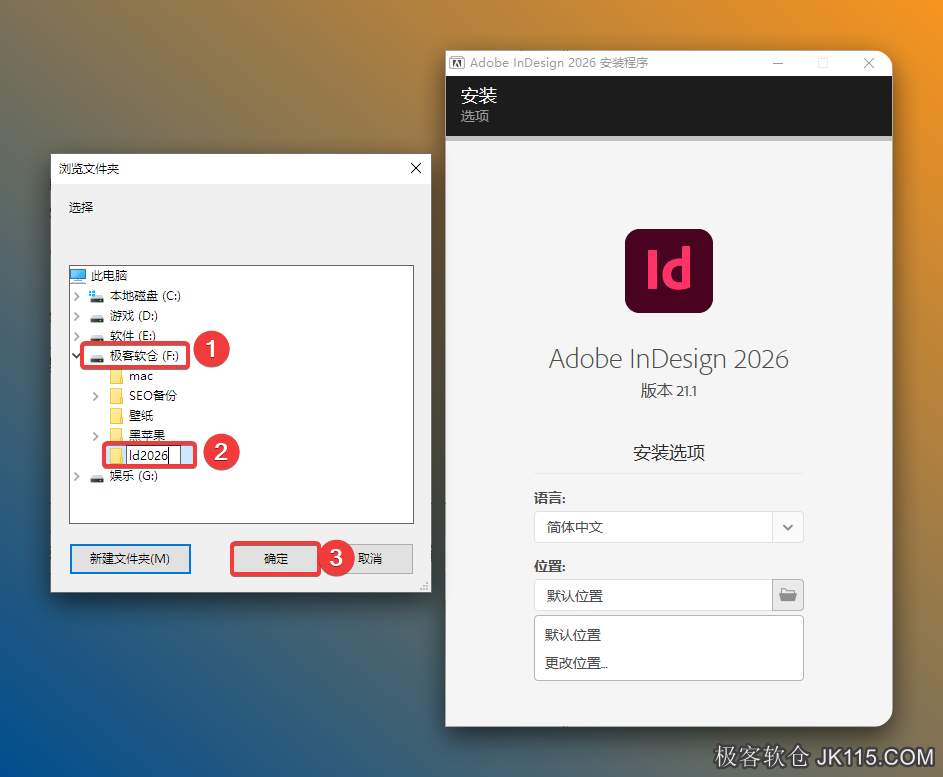Expand the 娱乐 (G:) tree node
This screenshot has height=777, width=943.
tap(76, 476)
